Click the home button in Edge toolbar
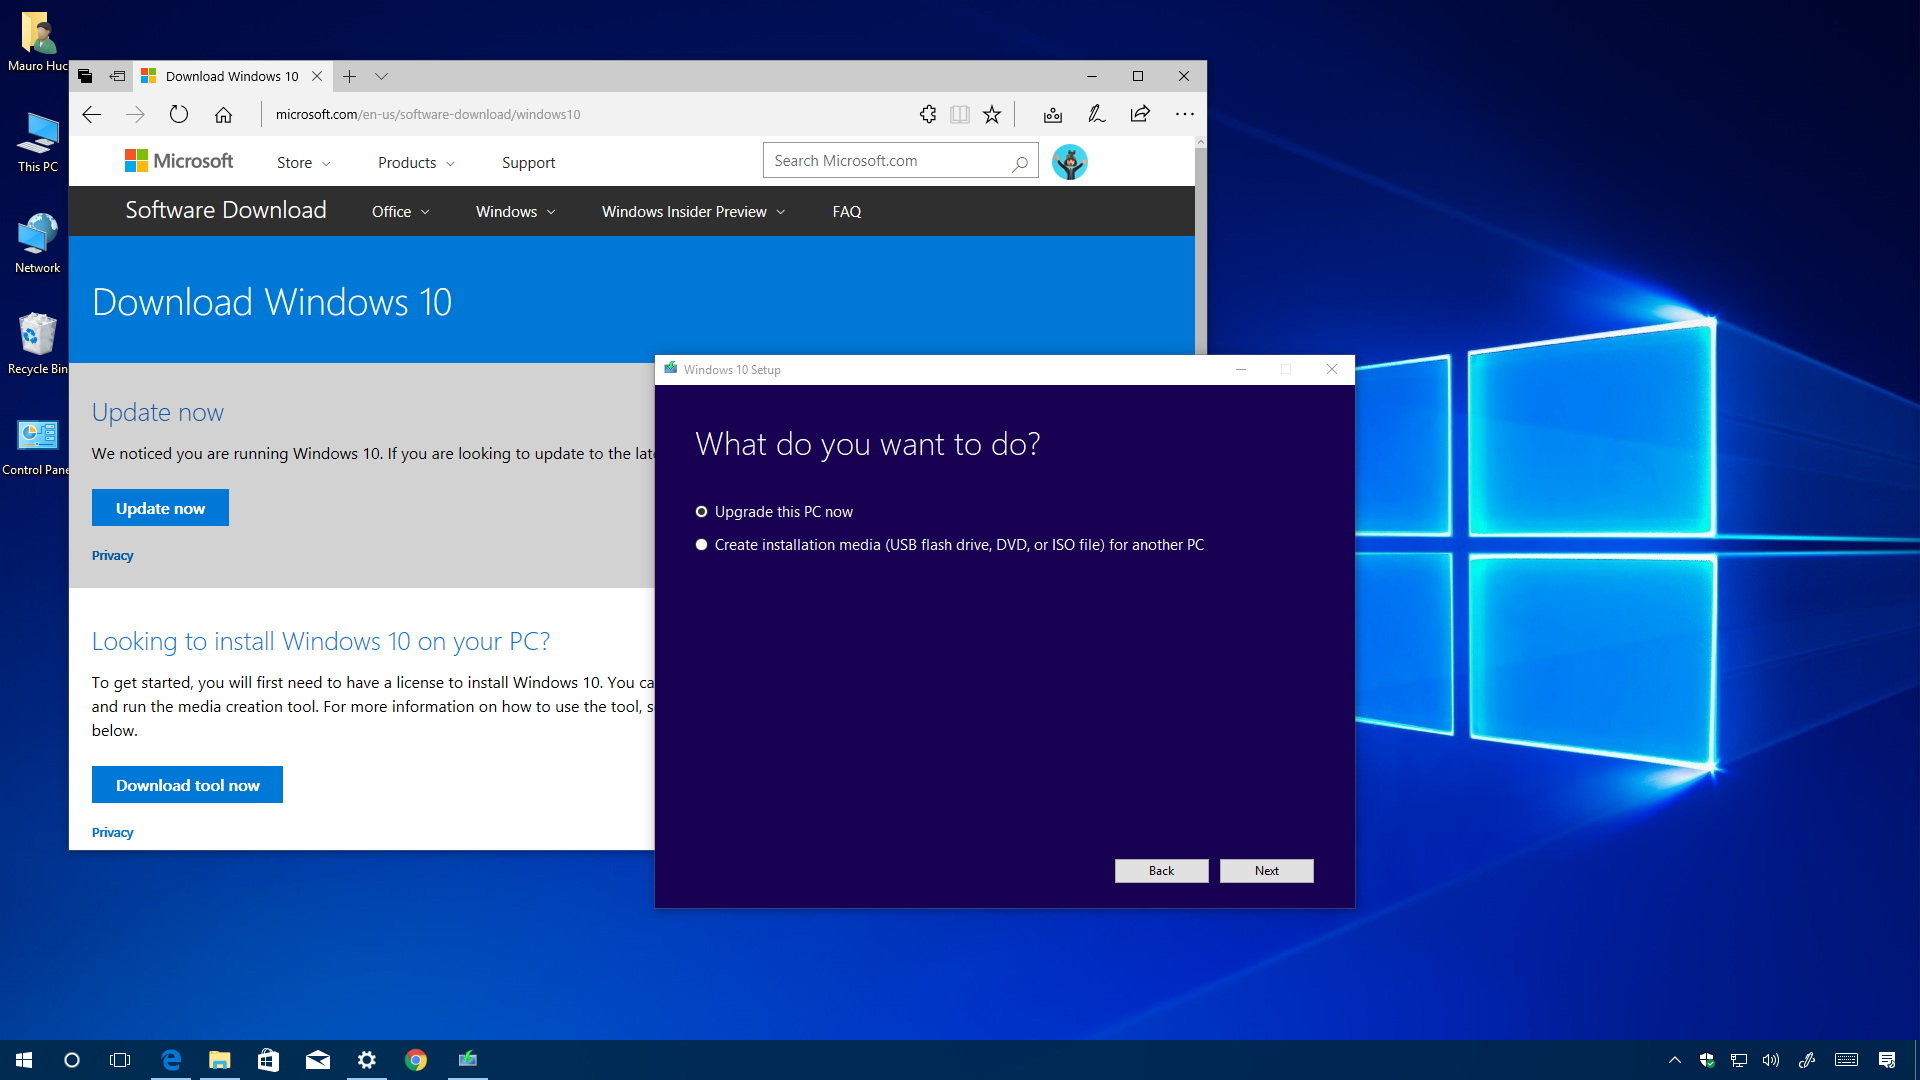The width and height of the screenshot is (1920, 1080). (222, 115)
